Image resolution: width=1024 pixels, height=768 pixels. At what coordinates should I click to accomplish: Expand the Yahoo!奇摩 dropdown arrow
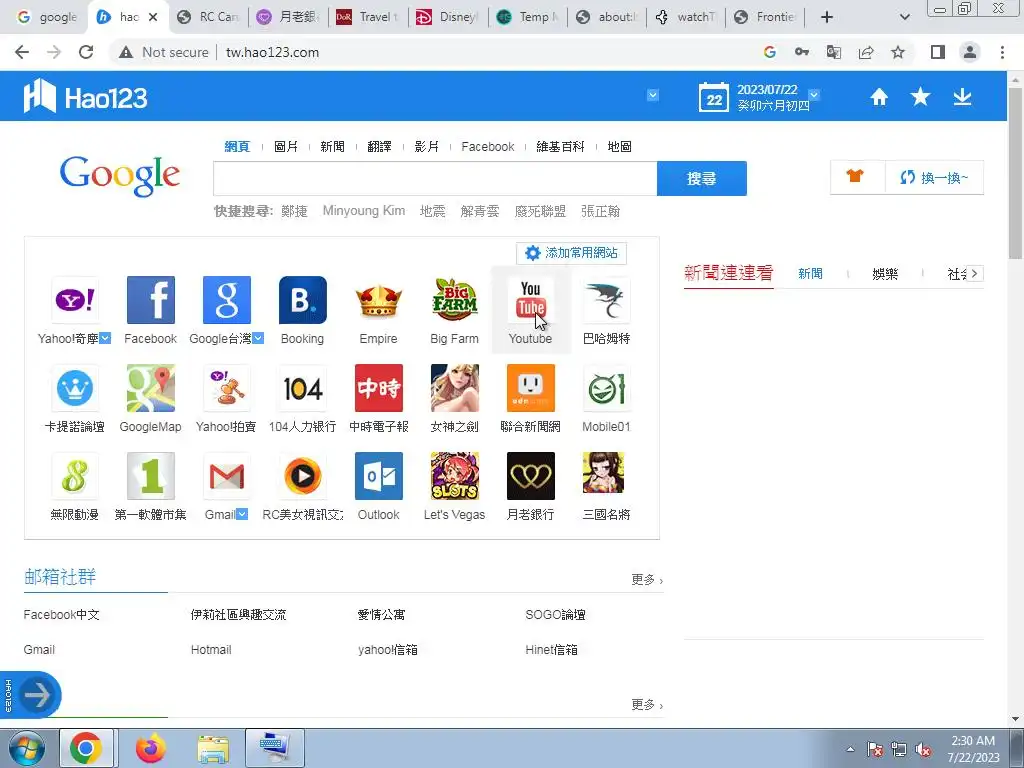pyautogui.click(x=105, y=338)
